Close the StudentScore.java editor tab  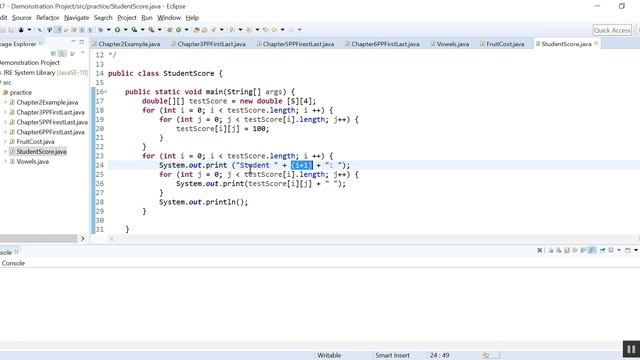596,43
